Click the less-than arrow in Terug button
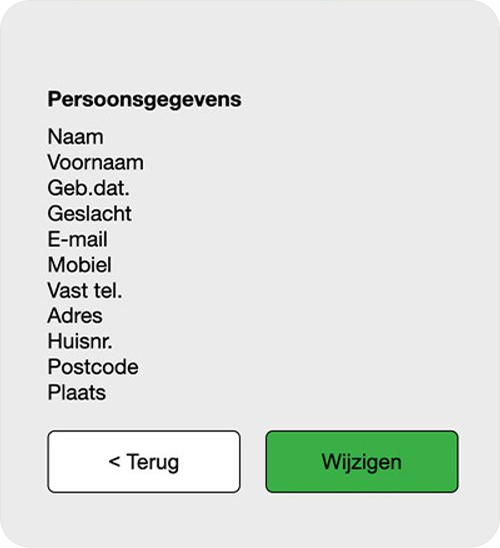The width and height of the screenshot is (500, 548). tap(114, 461)
